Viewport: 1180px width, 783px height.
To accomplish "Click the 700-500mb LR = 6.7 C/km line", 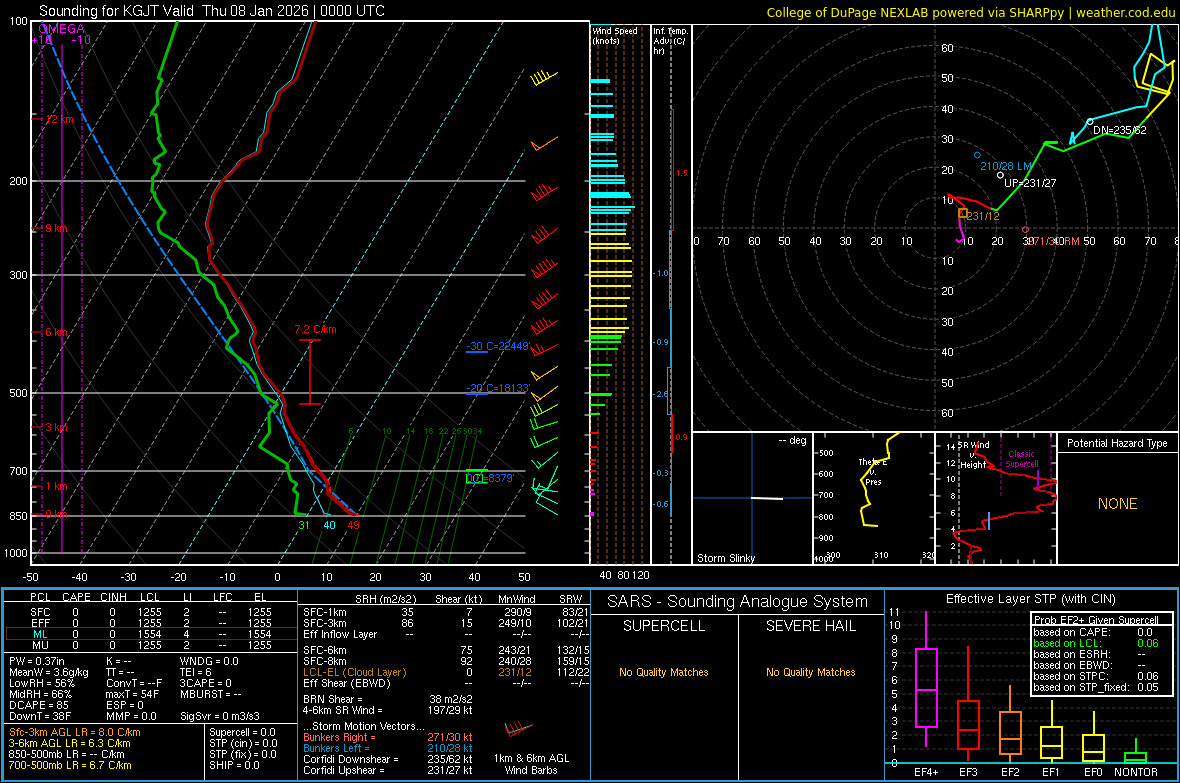I will click(x=70, y=765).
